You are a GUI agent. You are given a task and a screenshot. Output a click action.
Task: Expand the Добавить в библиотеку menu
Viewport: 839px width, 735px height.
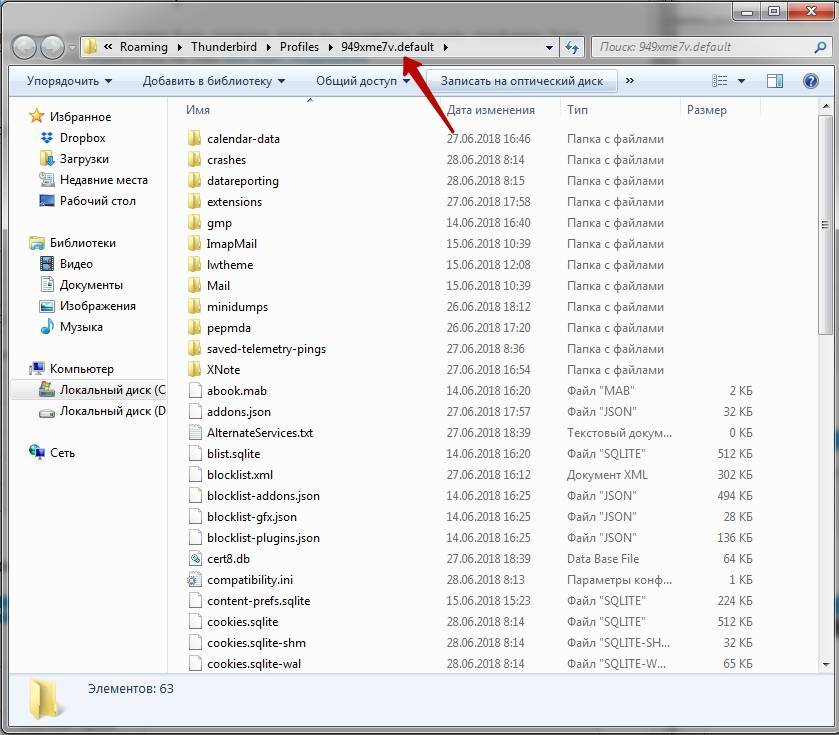click(x=213, y=81)
